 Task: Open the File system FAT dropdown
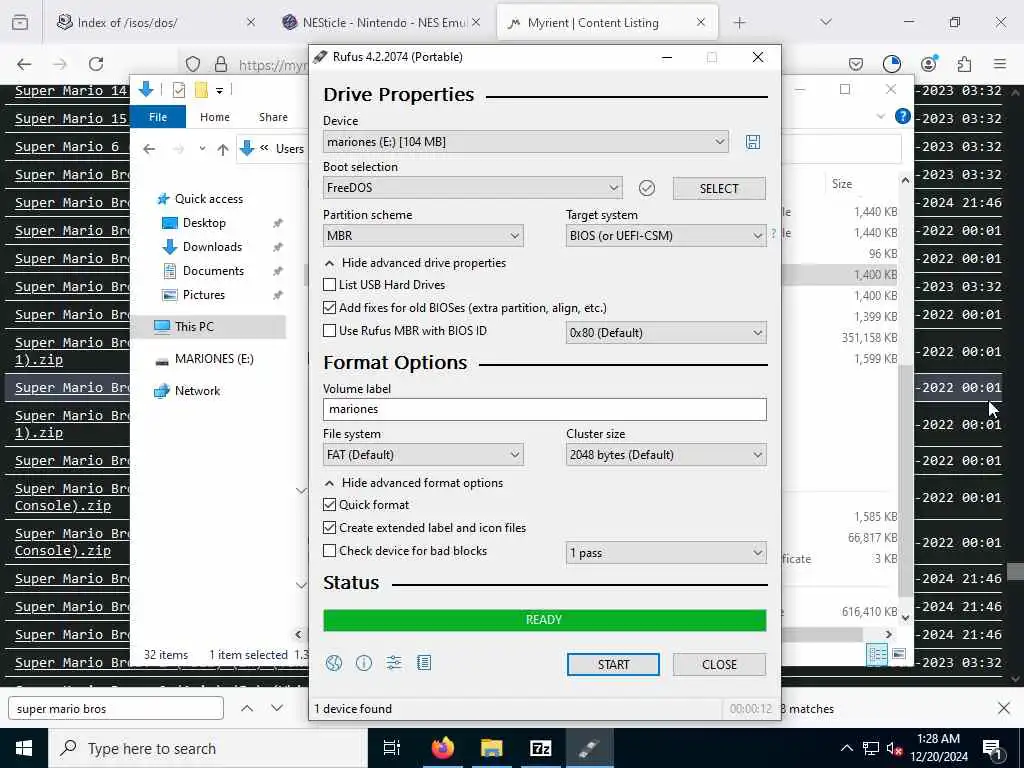(423, 455)
